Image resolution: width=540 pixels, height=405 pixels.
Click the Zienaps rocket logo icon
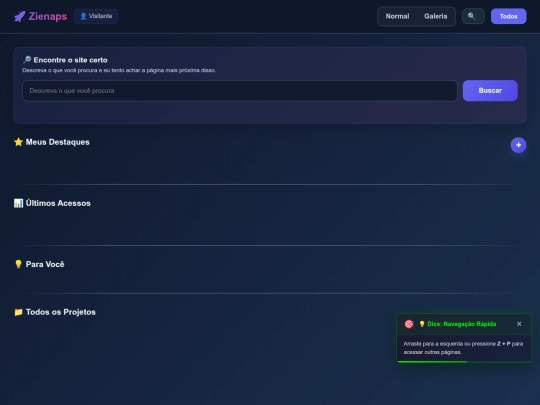click(x=20, y=16)
